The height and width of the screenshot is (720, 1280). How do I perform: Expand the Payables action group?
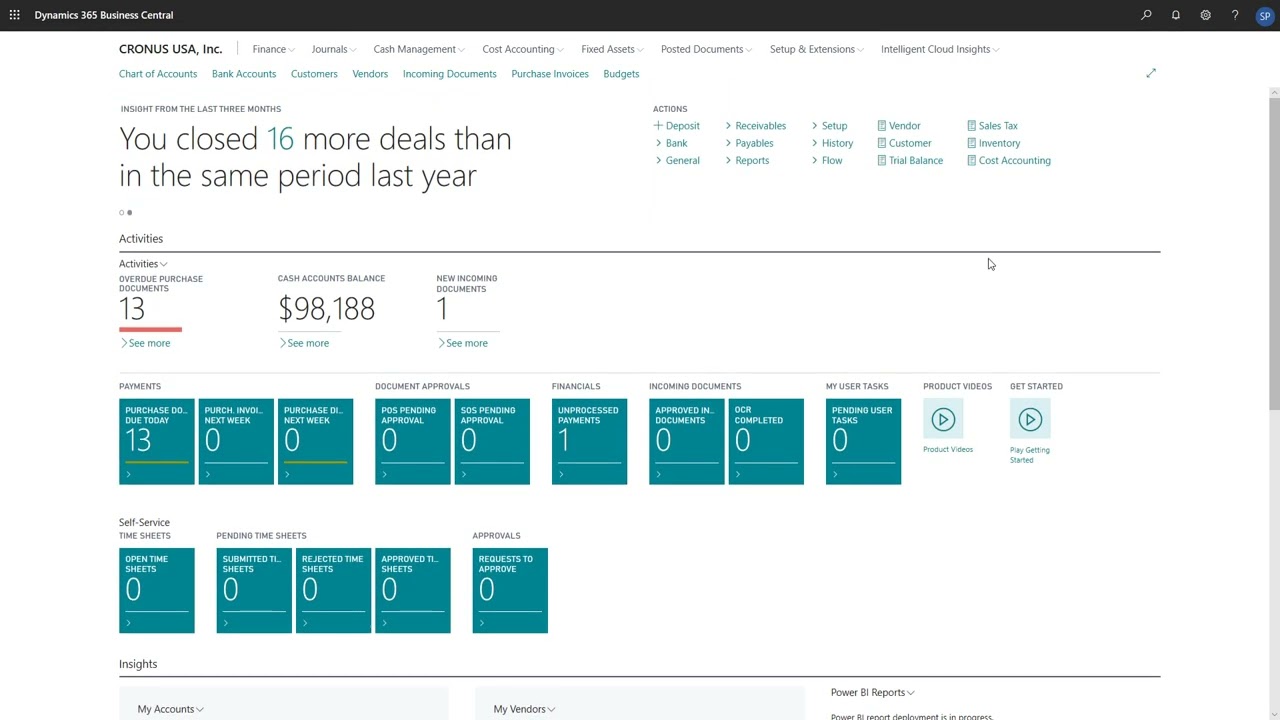point(749,143)
